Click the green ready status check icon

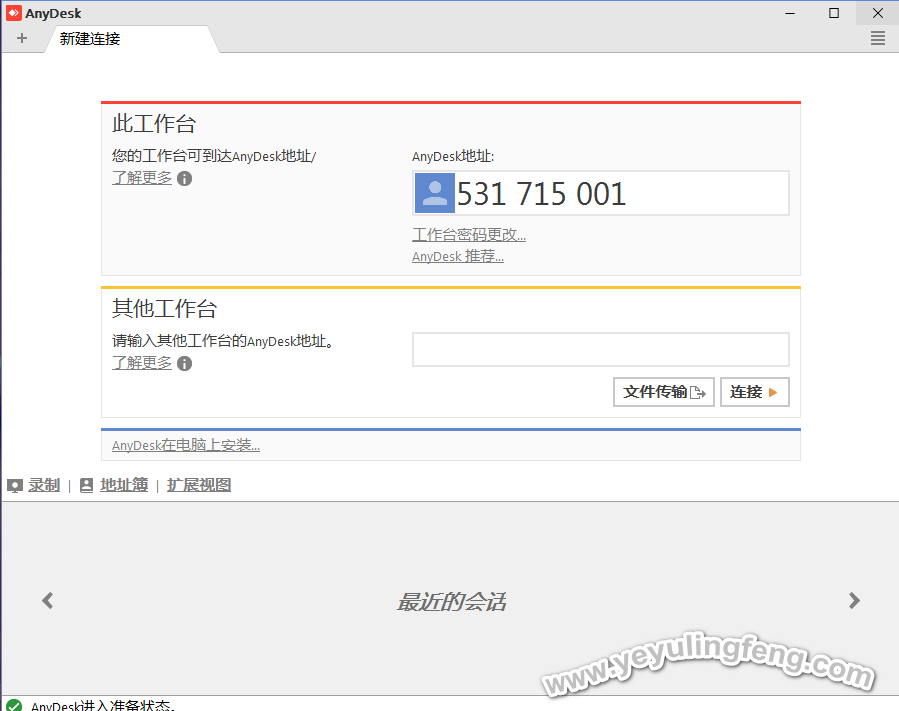tap(14, 705)
